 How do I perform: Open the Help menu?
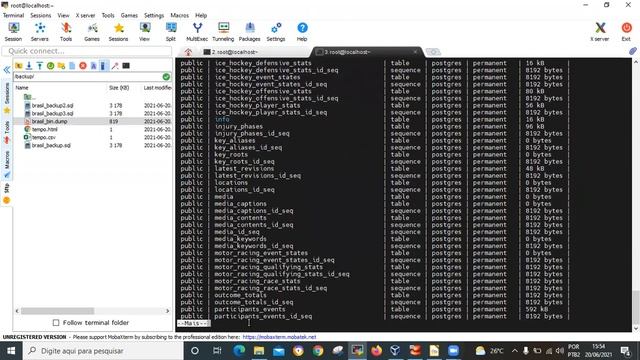point(201,15)
